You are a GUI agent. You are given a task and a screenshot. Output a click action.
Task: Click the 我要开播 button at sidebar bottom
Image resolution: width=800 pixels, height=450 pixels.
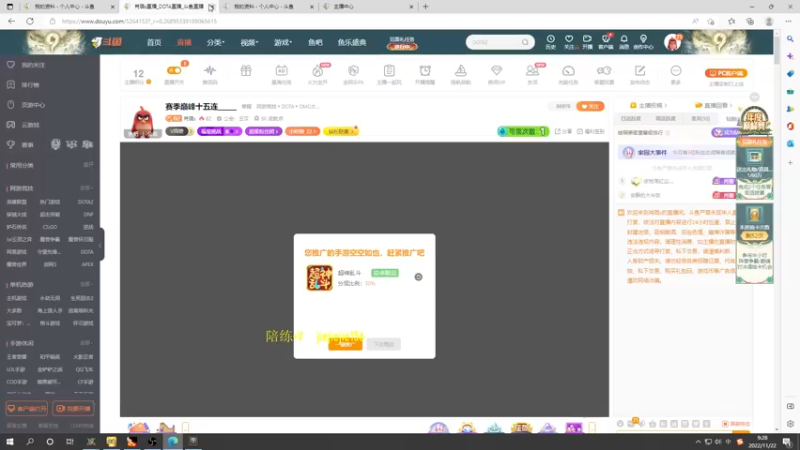click(73, 408)
